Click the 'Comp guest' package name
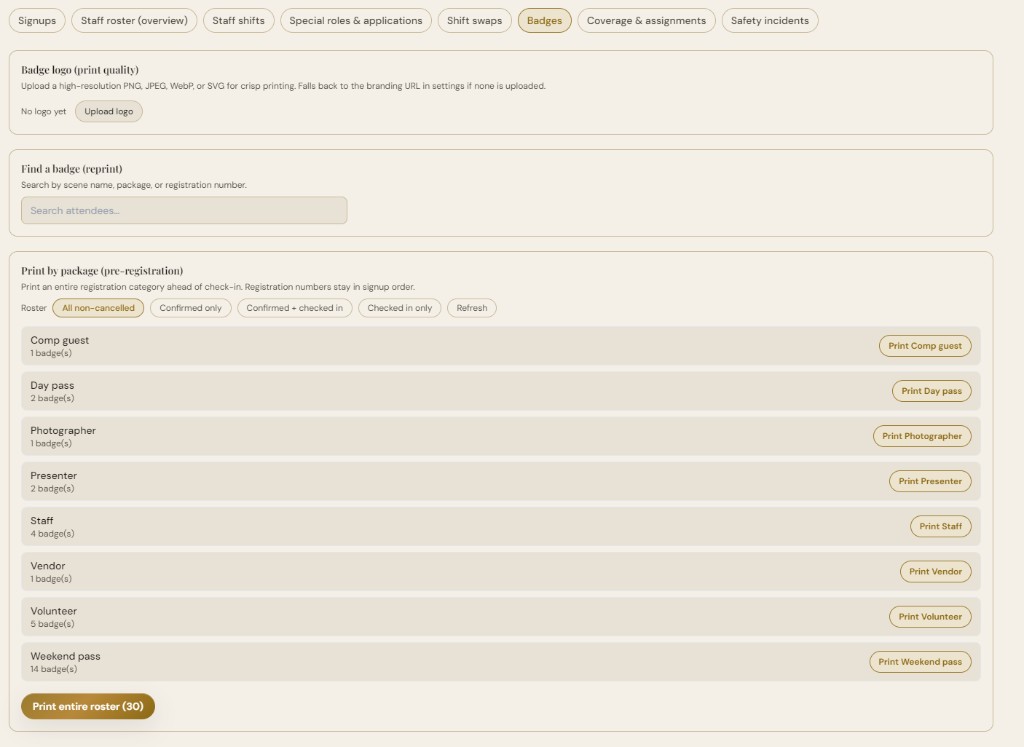Viewport: 1024px width, 747px height. tap(59, 340)
